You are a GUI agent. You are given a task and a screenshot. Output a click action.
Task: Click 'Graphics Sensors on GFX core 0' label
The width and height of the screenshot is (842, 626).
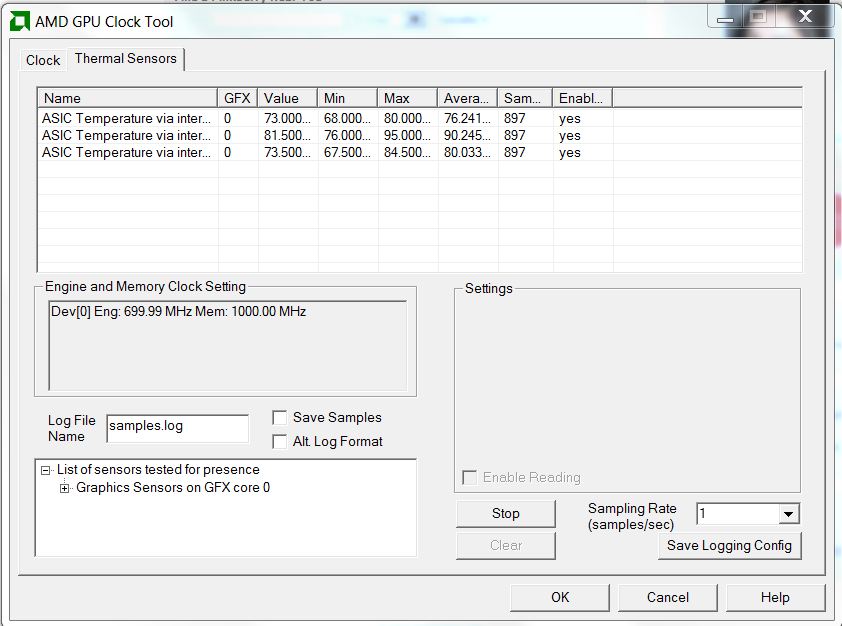[x=173, y=488]
